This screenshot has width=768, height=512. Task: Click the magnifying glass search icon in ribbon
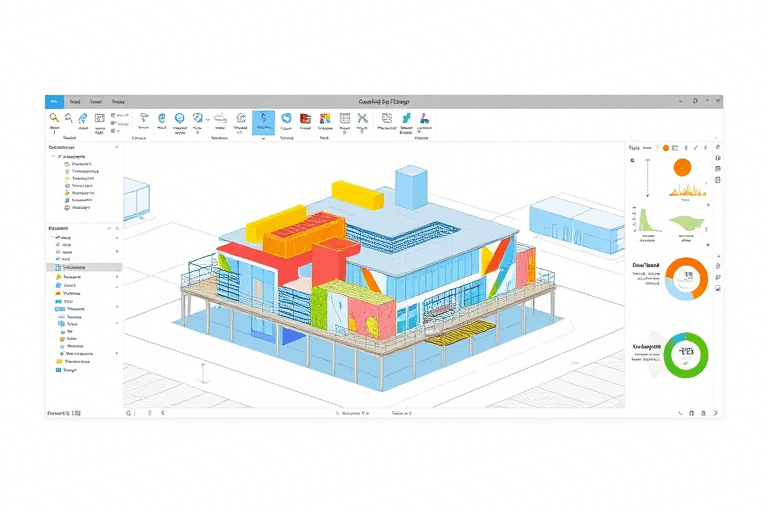(x=54, y=118)
